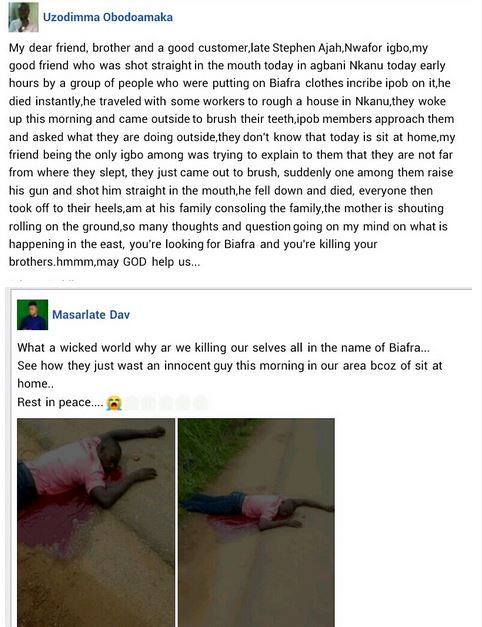Open the left attached photo in Masarlate's post
482x627 pixels.
coord(96,522)
